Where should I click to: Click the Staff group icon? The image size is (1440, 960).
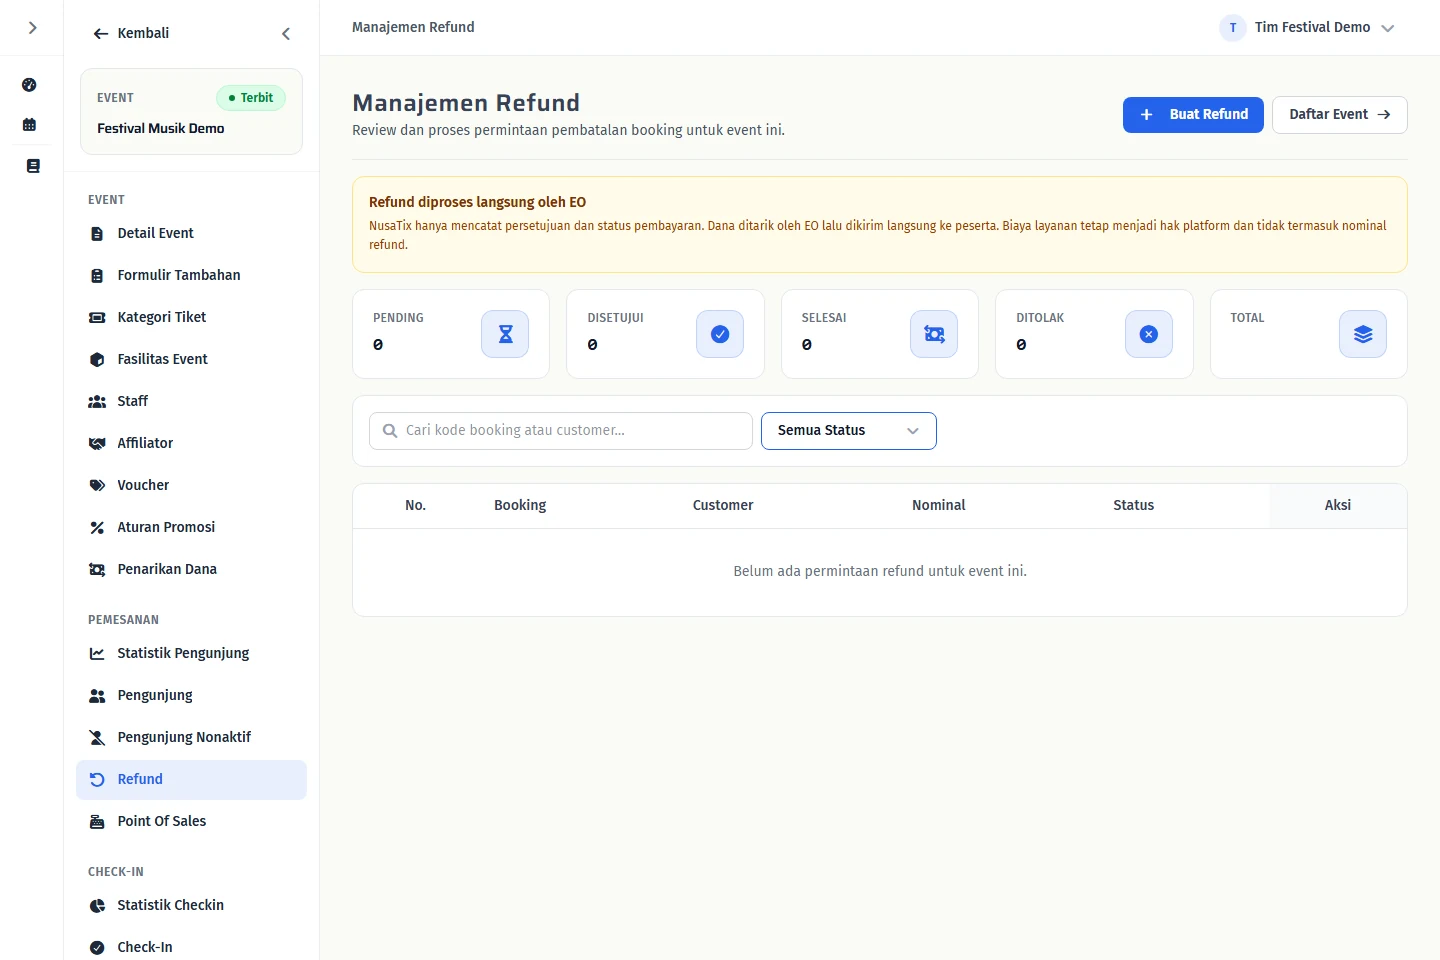coord(97,402)
